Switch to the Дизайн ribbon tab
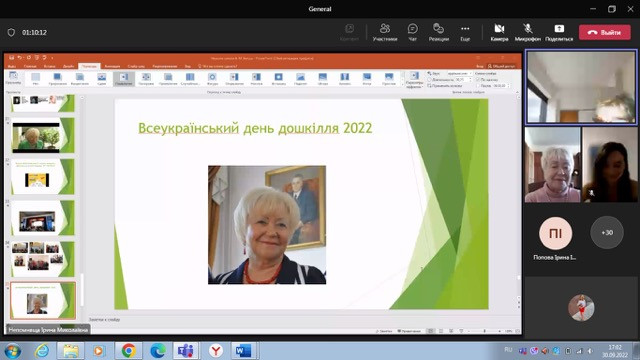The image size is (640, 360). (x=69, y=66)
